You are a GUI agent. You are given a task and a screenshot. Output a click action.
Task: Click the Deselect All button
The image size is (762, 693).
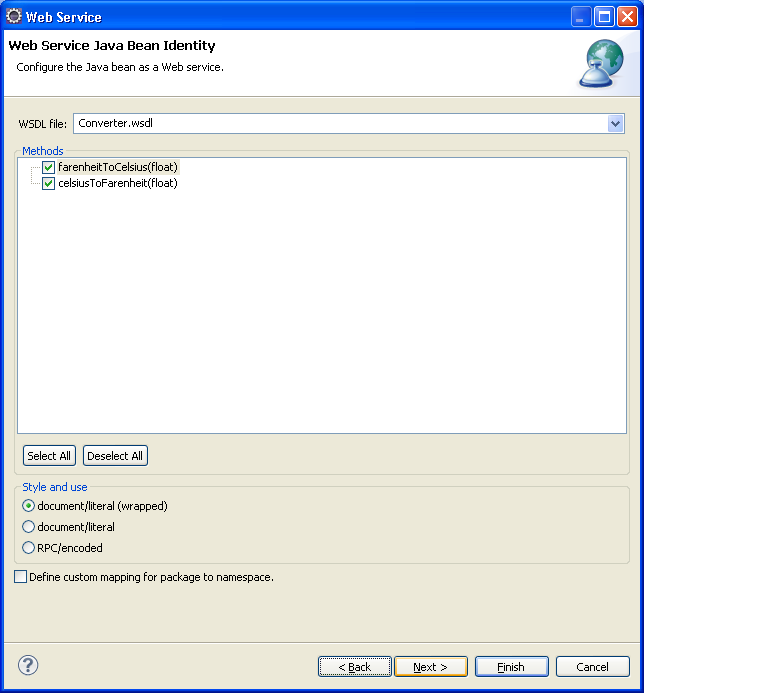(x=115, y=456)
